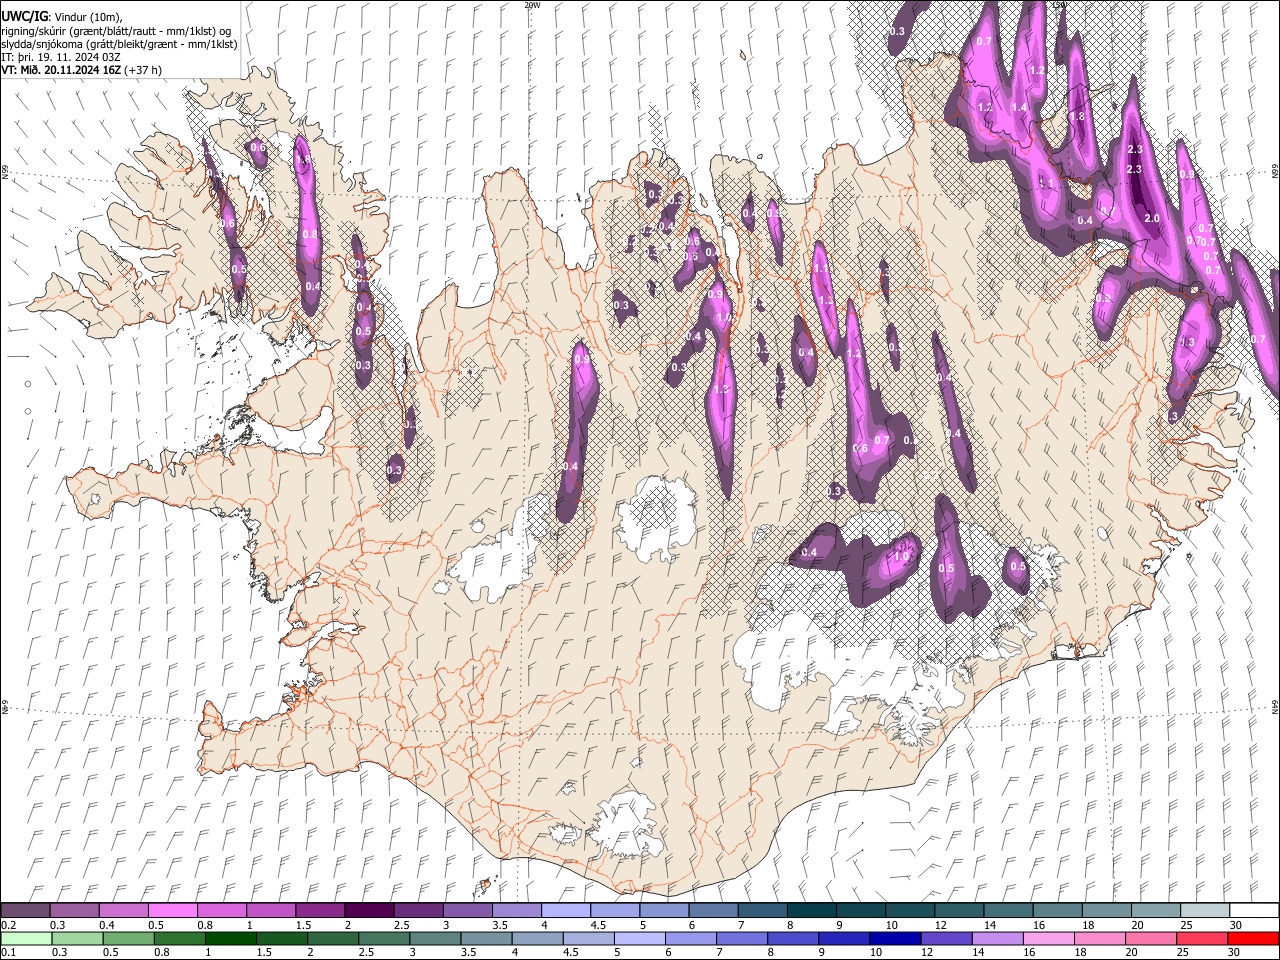Screen dimensions: 1280x960
Task: Click the '20W' longitude label at top edge
Action: pos(532,5)
